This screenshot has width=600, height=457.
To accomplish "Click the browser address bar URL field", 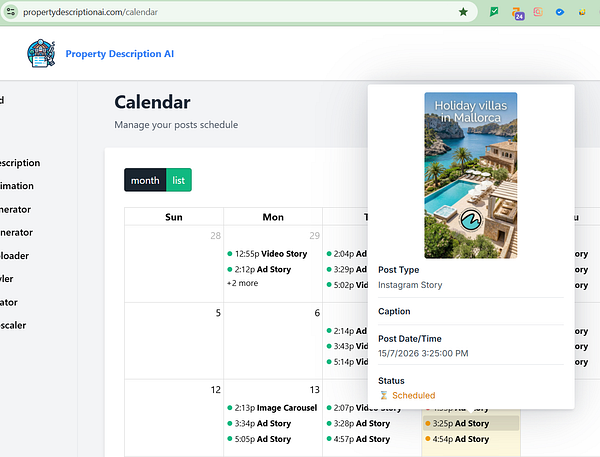I will (237, 12).
